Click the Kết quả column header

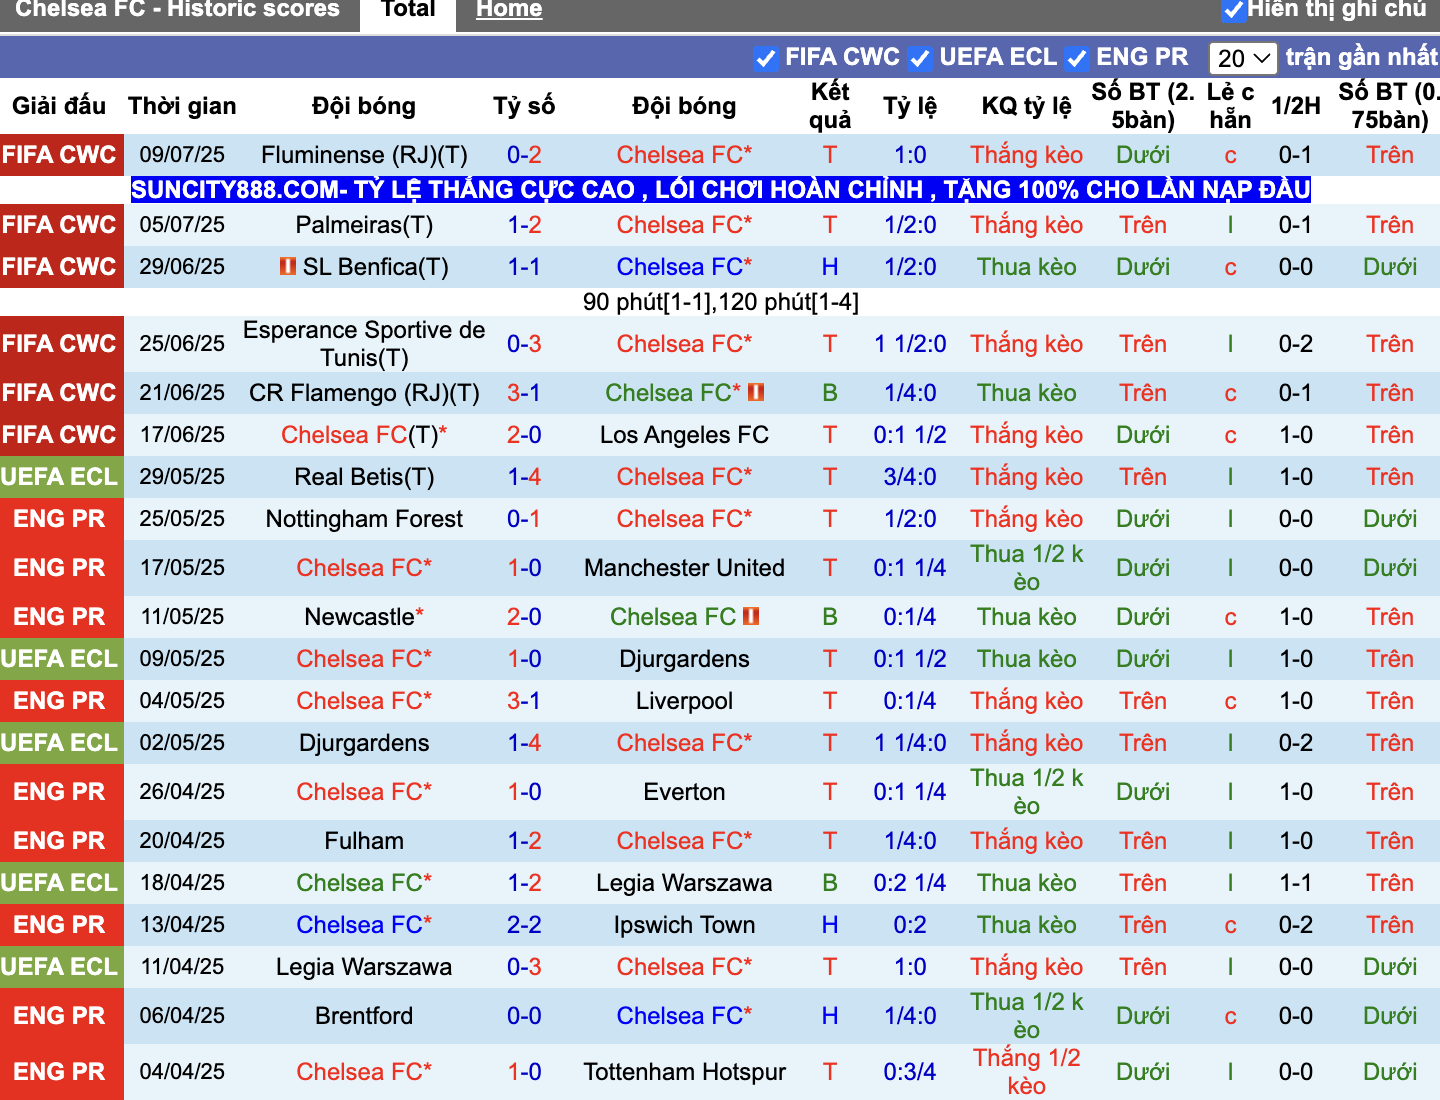[x=830, y=106]
